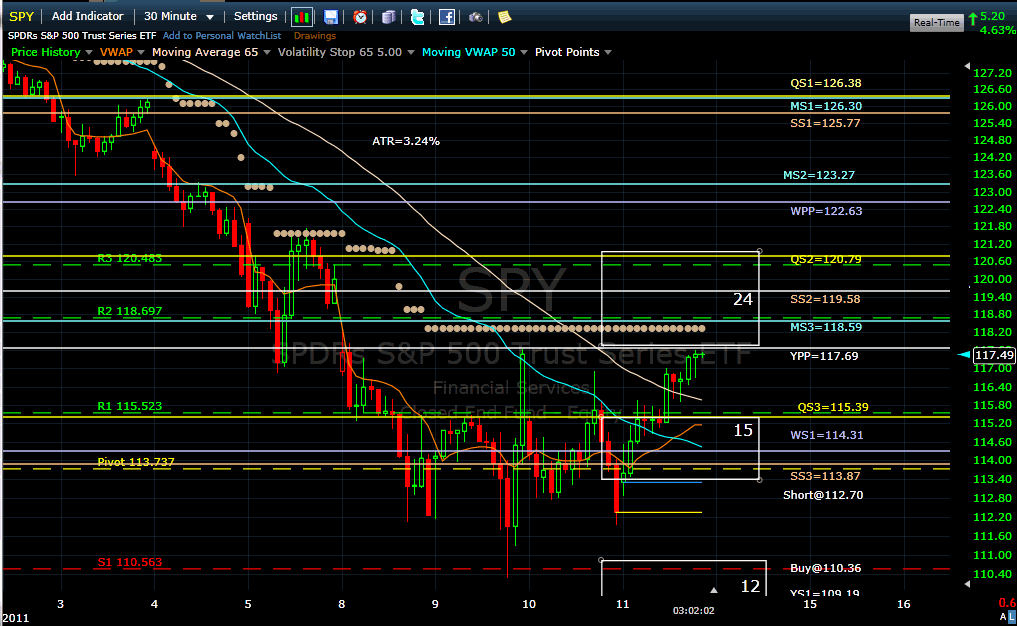Click the small triangle beside 03:02:02
This screenshot has height=626, width=1017.
coord(713,590)
